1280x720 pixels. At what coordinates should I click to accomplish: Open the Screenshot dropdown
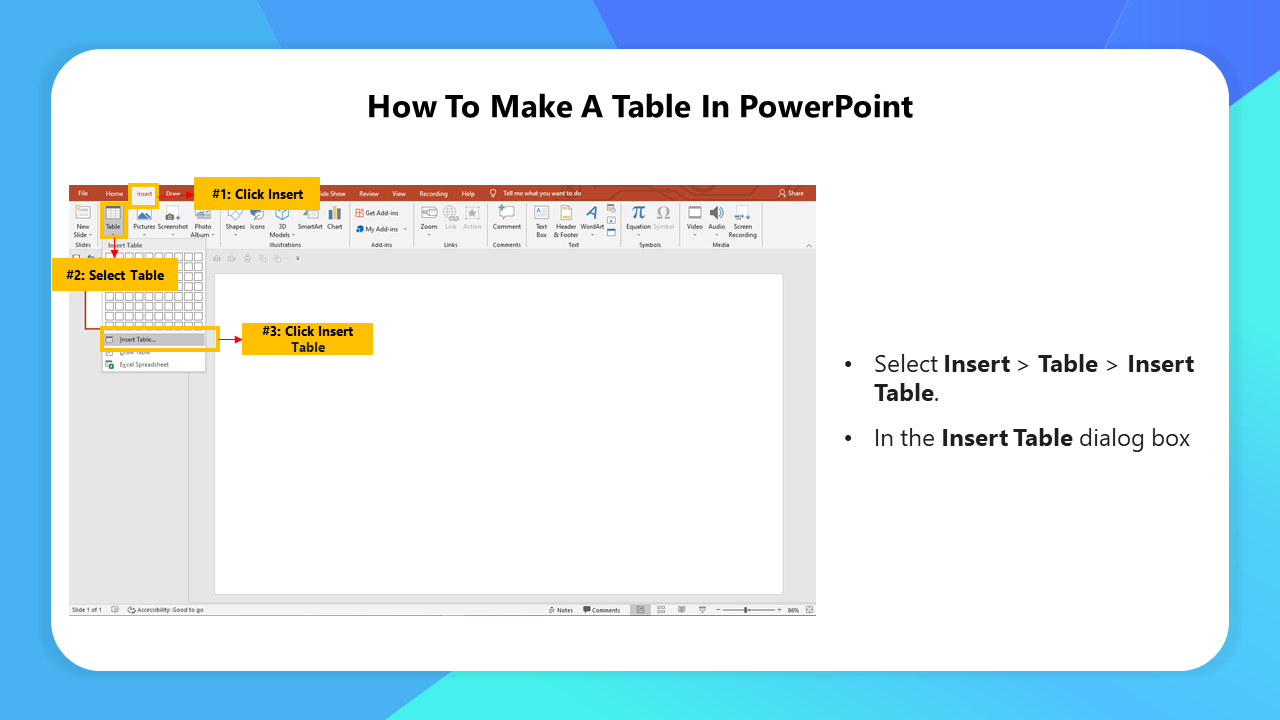coord(173,235)
